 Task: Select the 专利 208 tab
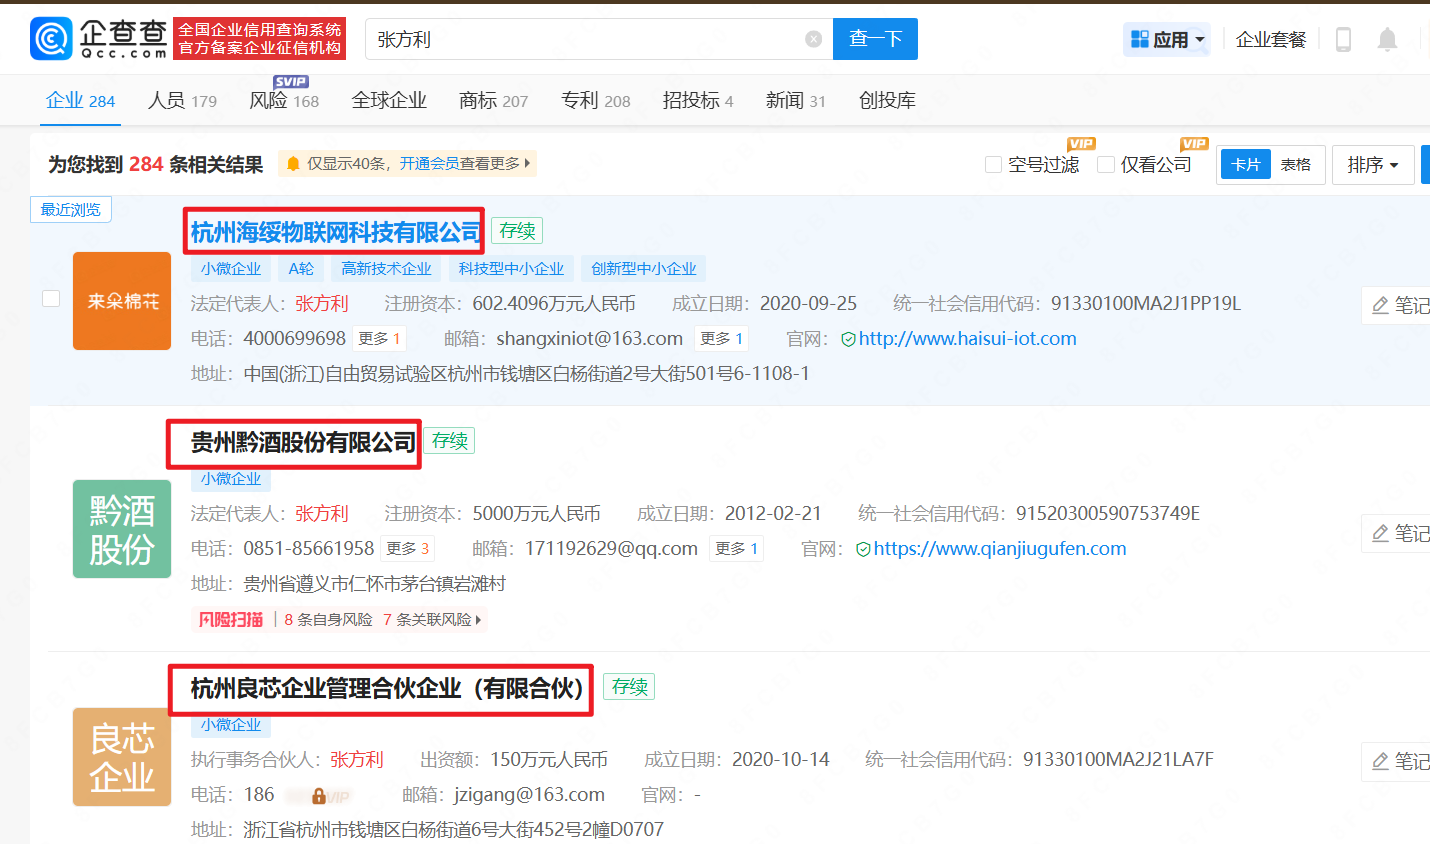tap(596, 100)
